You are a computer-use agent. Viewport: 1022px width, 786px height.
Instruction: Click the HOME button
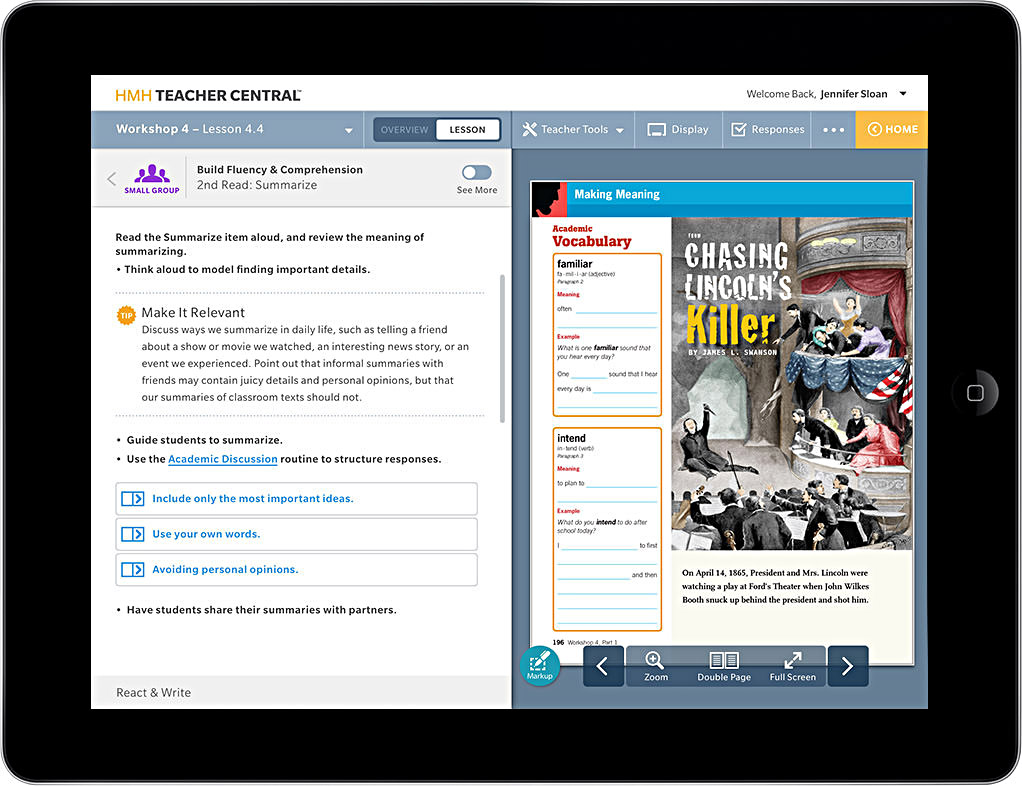click(x=891, y=130)
